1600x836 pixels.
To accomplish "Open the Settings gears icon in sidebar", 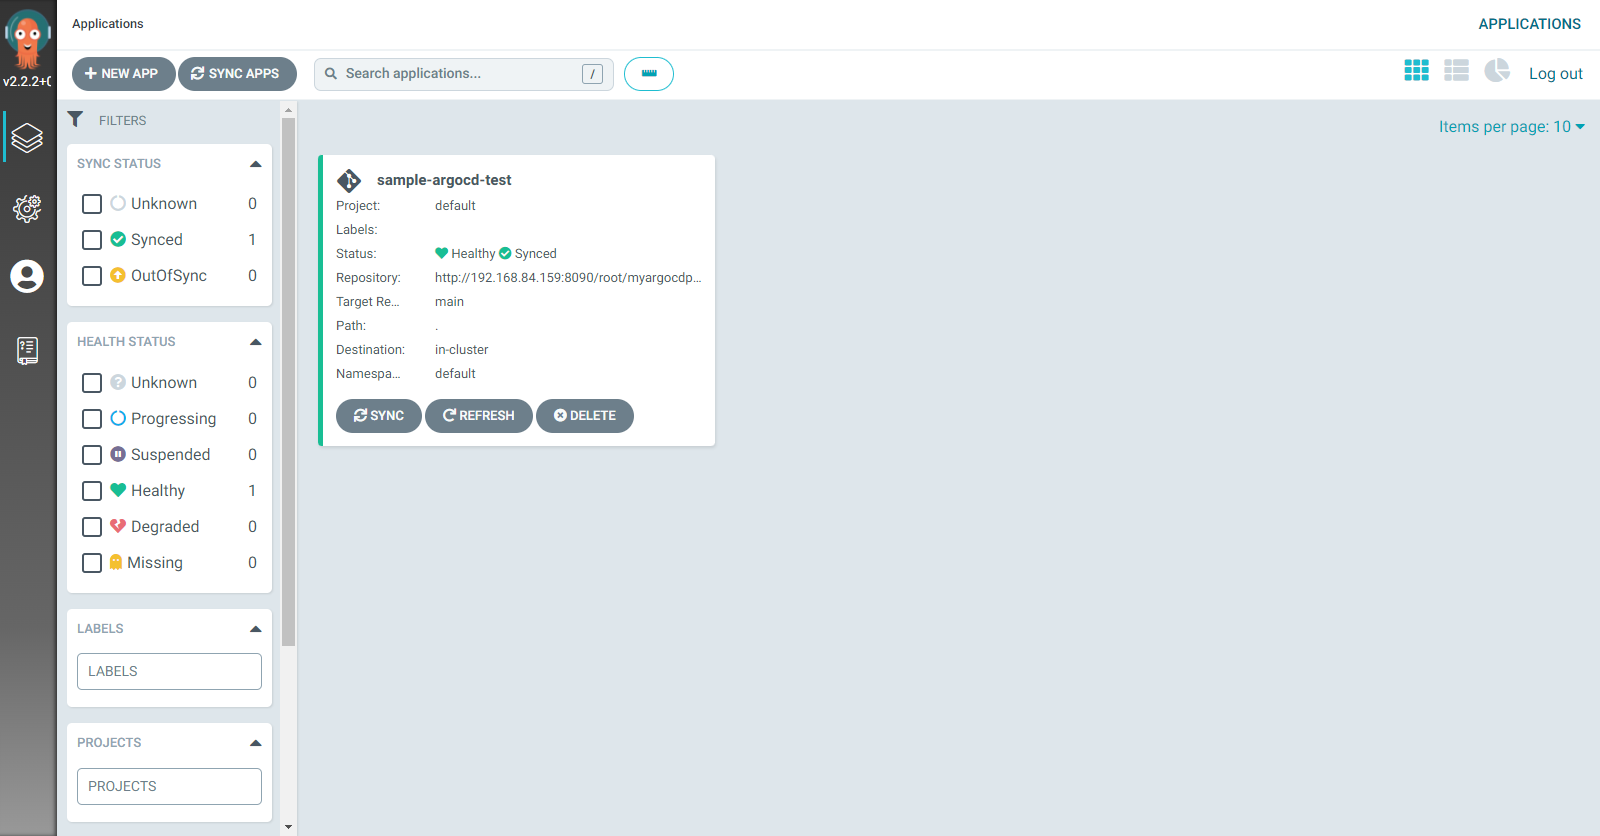I will coord(27,208).
